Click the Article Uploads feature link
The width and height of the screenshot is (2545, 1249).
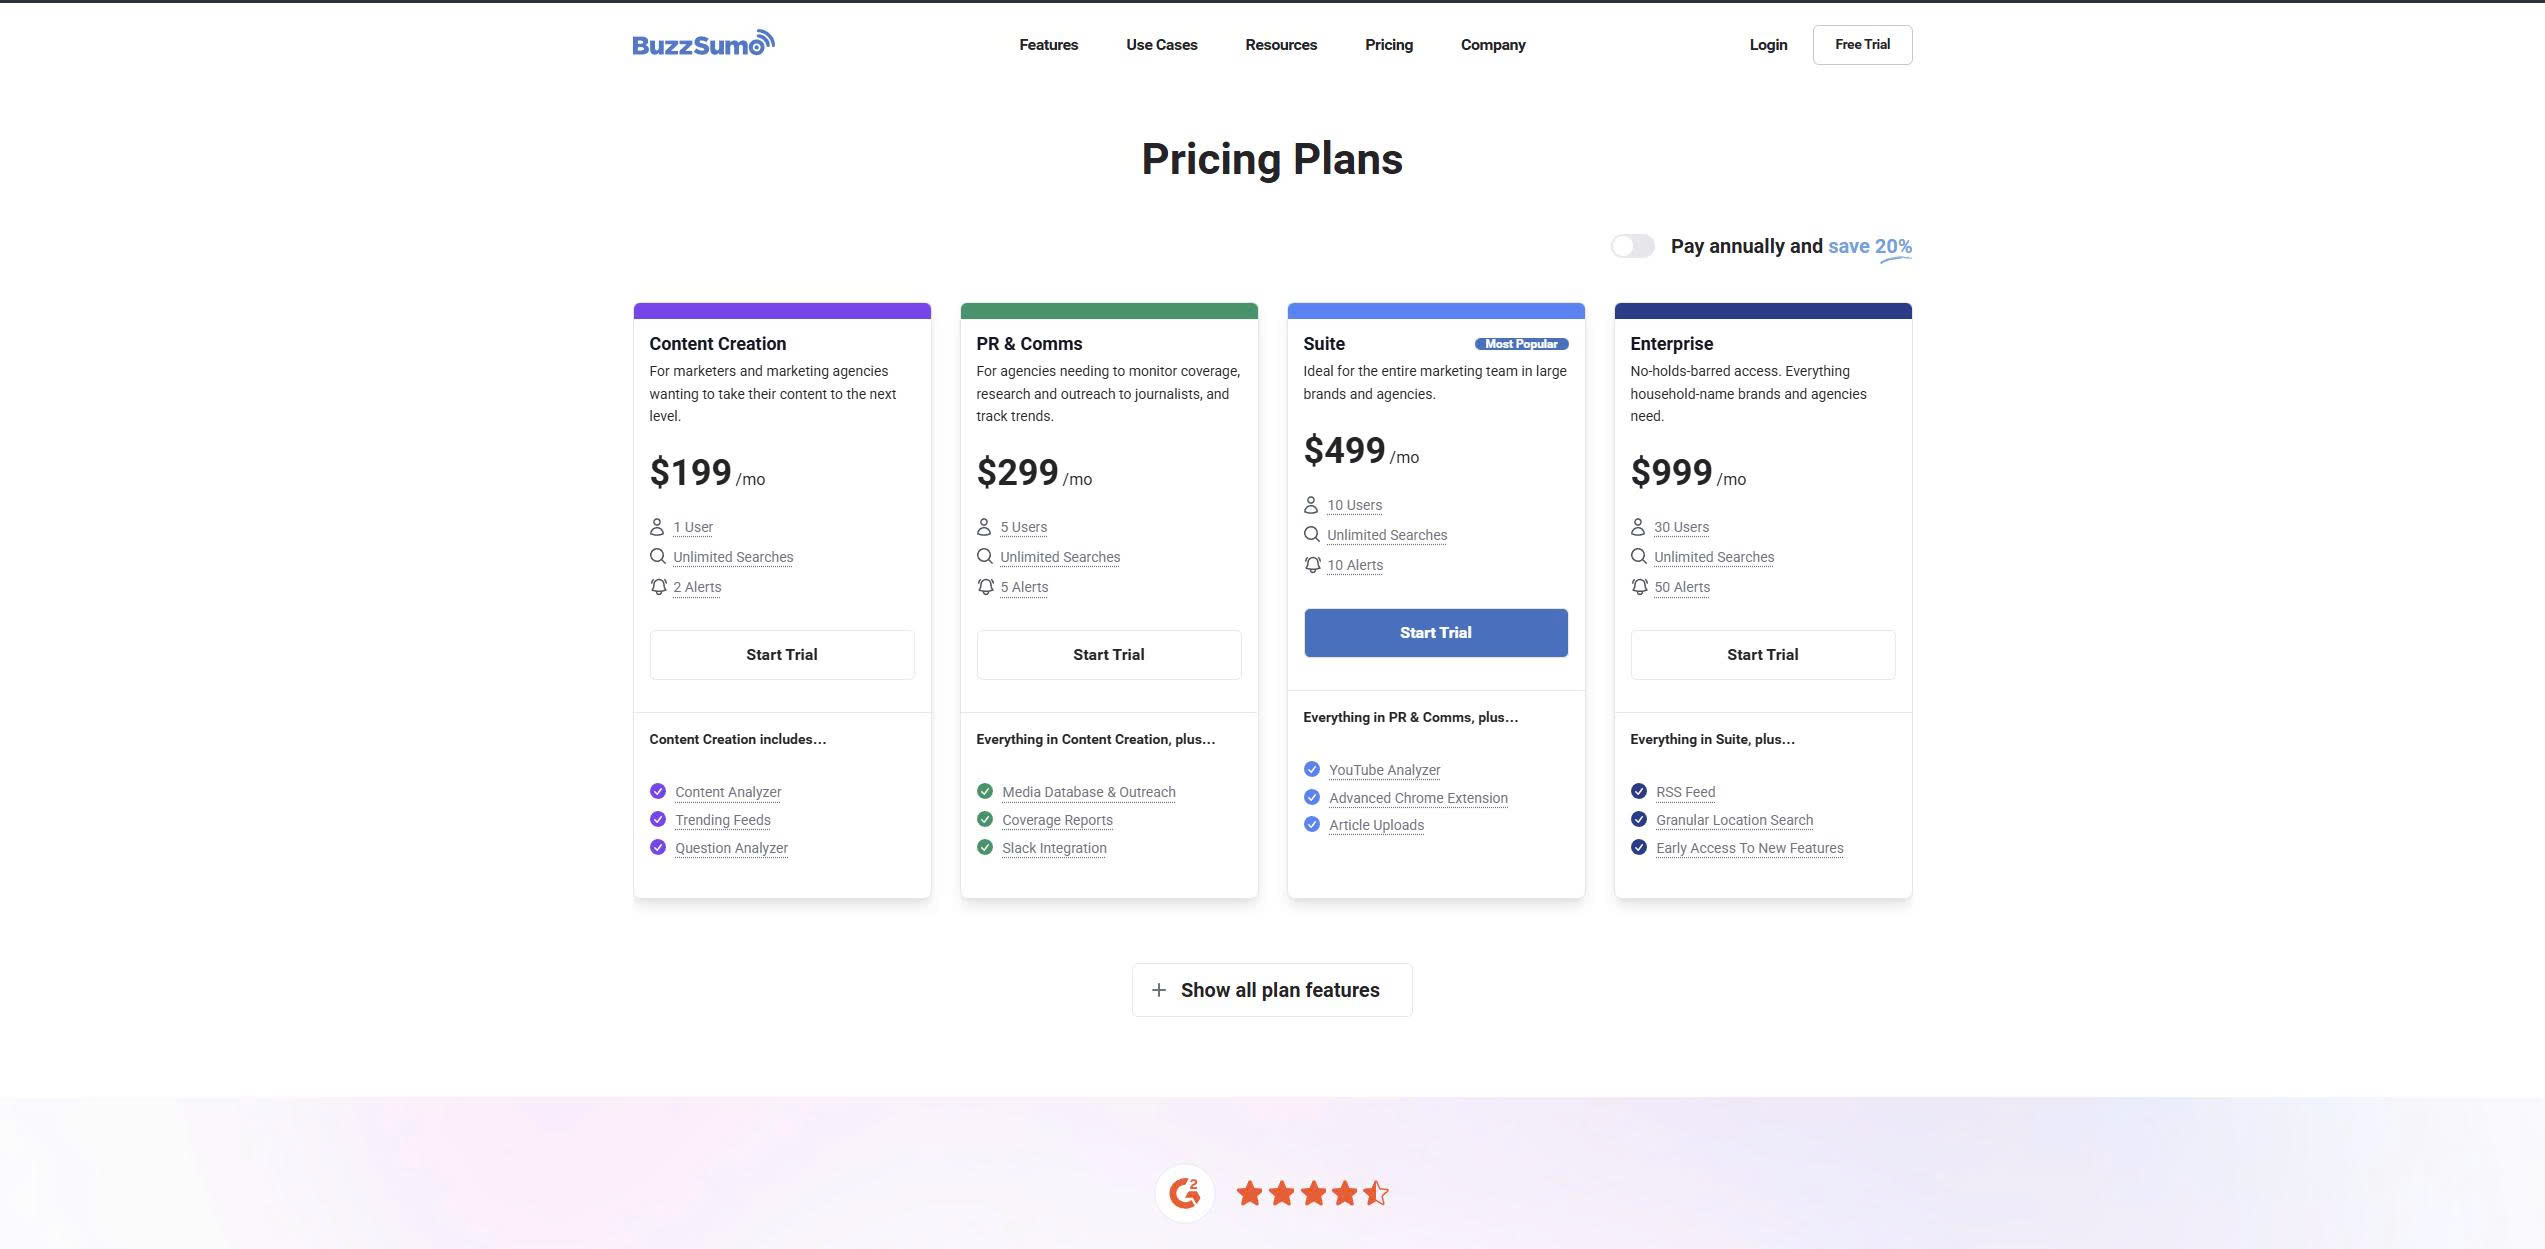pyautogui.click(x=1376, y=825)
